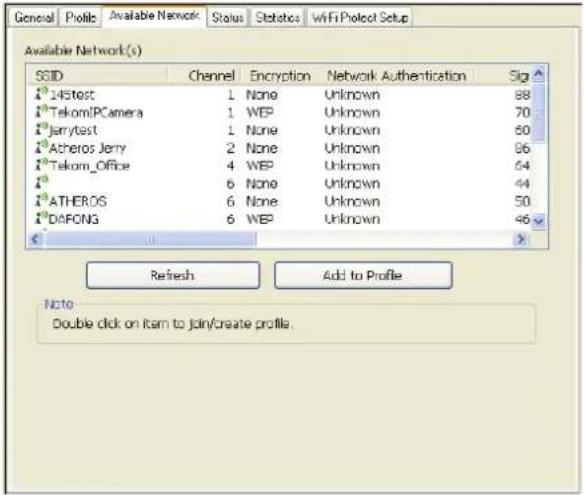Select the Atheros Jerry network name

pyautogui.click(x=87, y=148)
